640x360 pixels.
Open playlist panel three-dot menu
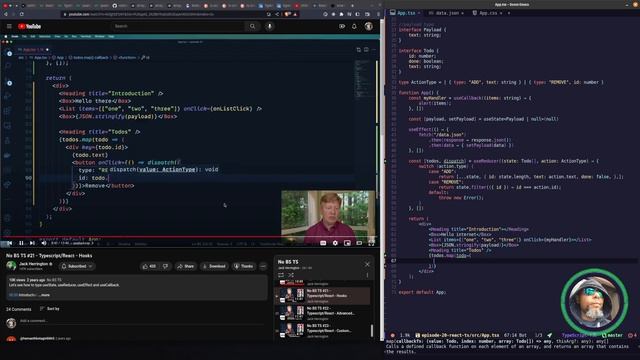[x=367, y=275]
